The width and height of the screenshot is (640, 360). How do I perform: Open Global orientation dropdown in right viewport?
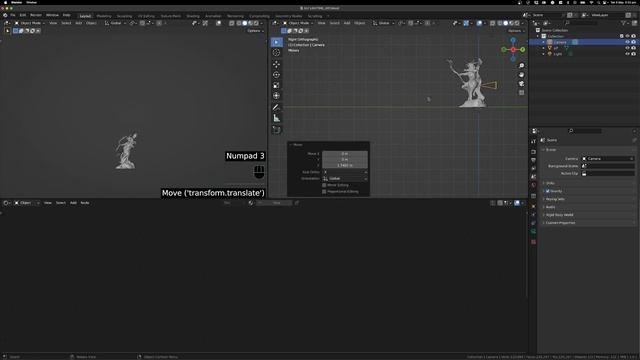(384, 23)
